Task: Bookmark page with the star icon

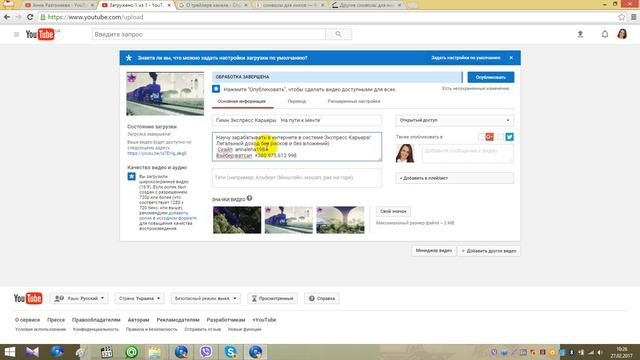Action: pos(621,17)
